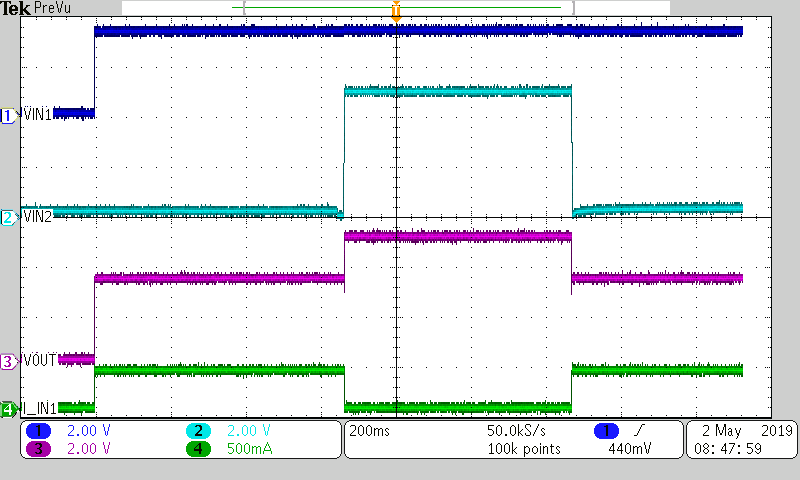800x480 pixels.
Task: Click the magenta channel 3 badge in readout
Action: pos(41,448)
